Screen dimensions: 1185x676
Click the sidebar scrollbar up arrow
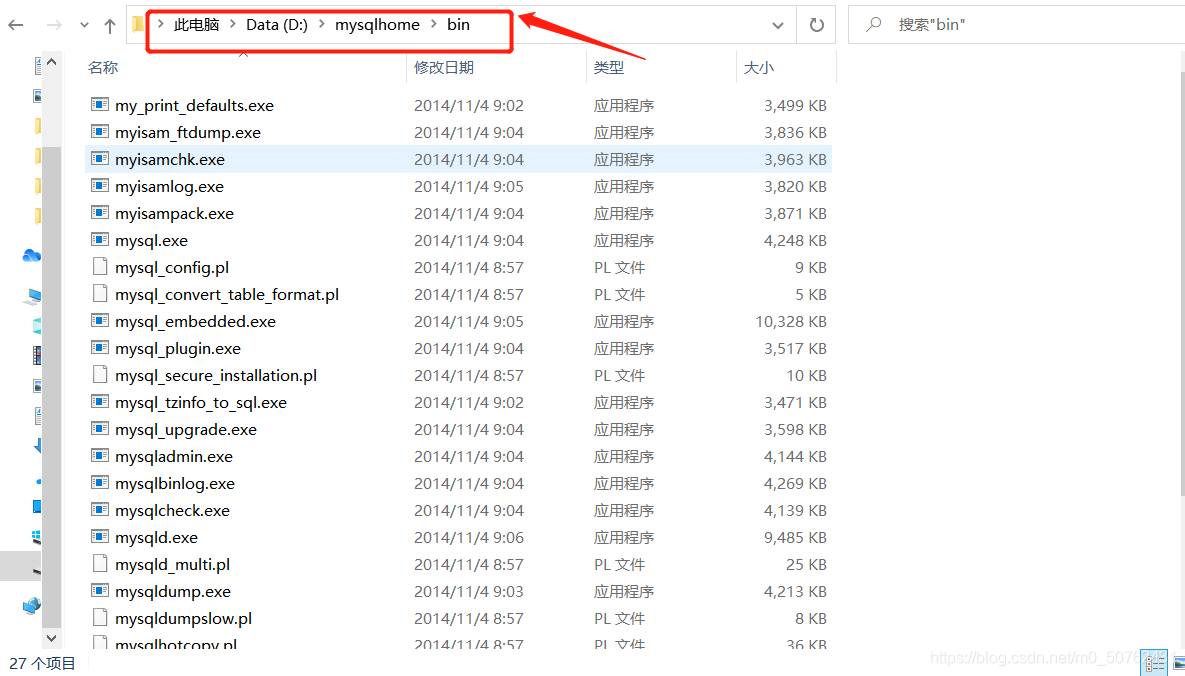(x=51, y=62)
